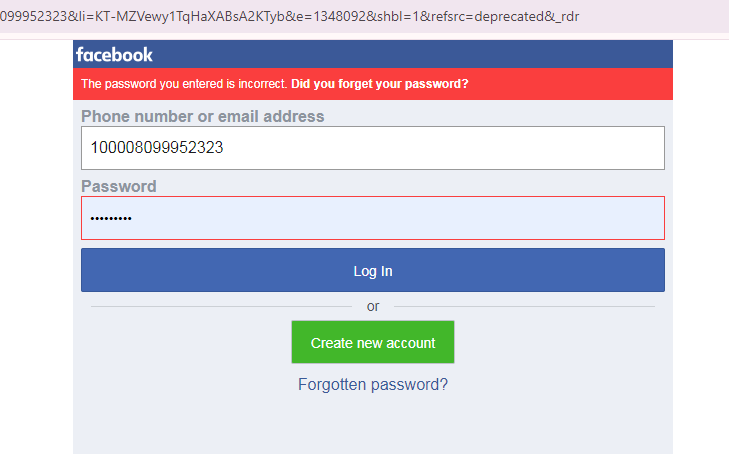Click the entered number 100008099952323
Image resolution: width=729 pixels, height=454 pixels.
(156, 148)
